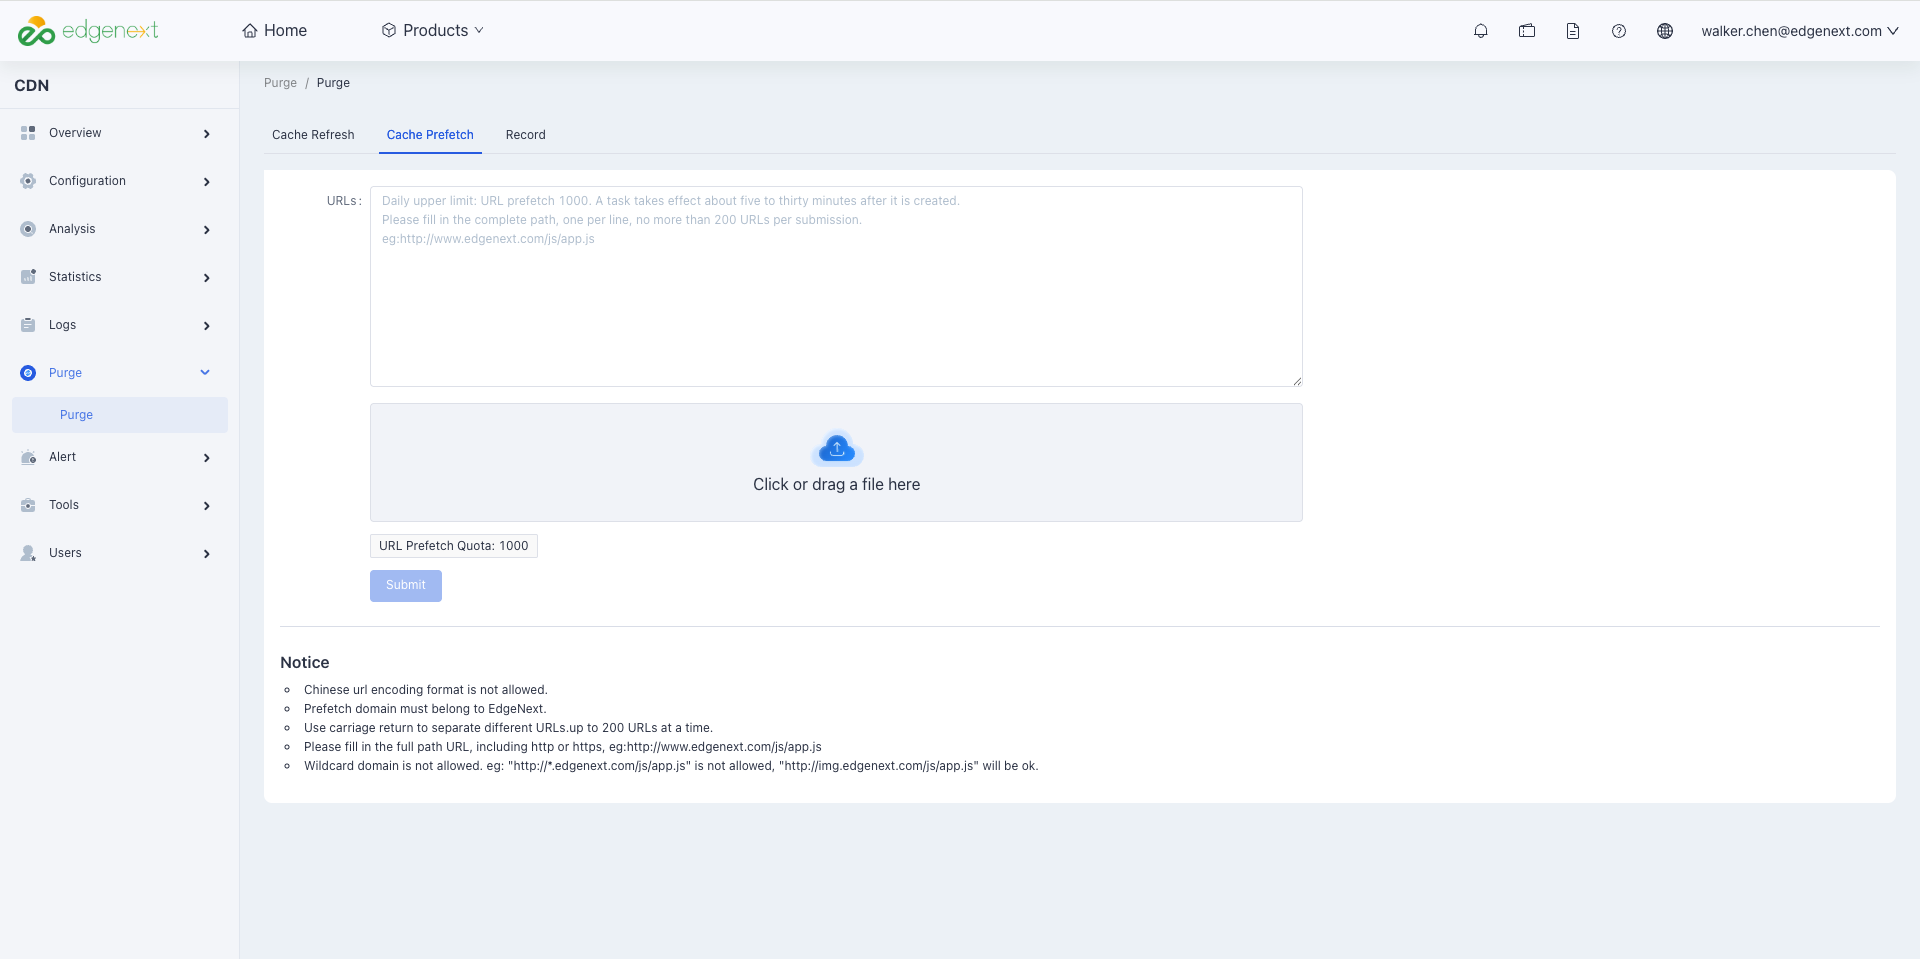The height and width of the screenshot is (959, 1920).
Task: Open the document icon in header
Action: [x=1573, y=31]
